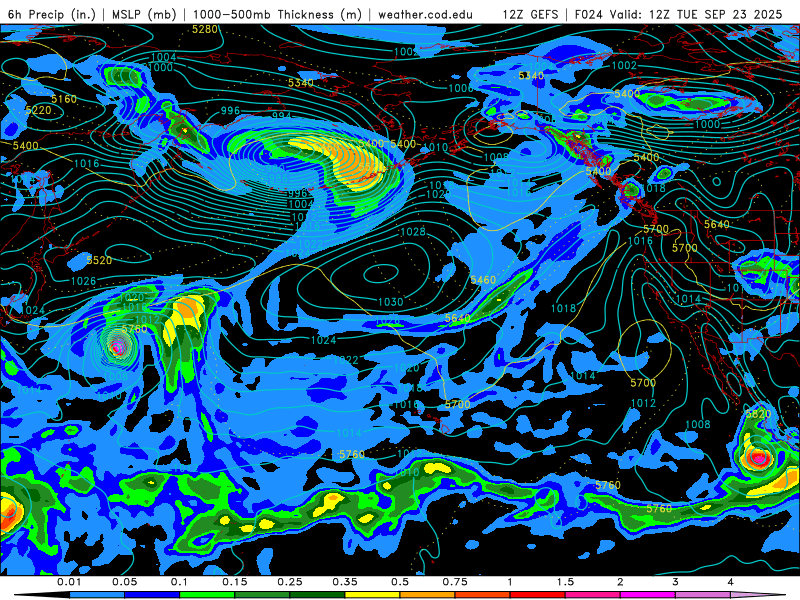This screenshot has height=600, width=800.
Task: Click the dark blue 0.05–0.1 legend swatch
Action: pyautogui.click(x=152, y=595)
